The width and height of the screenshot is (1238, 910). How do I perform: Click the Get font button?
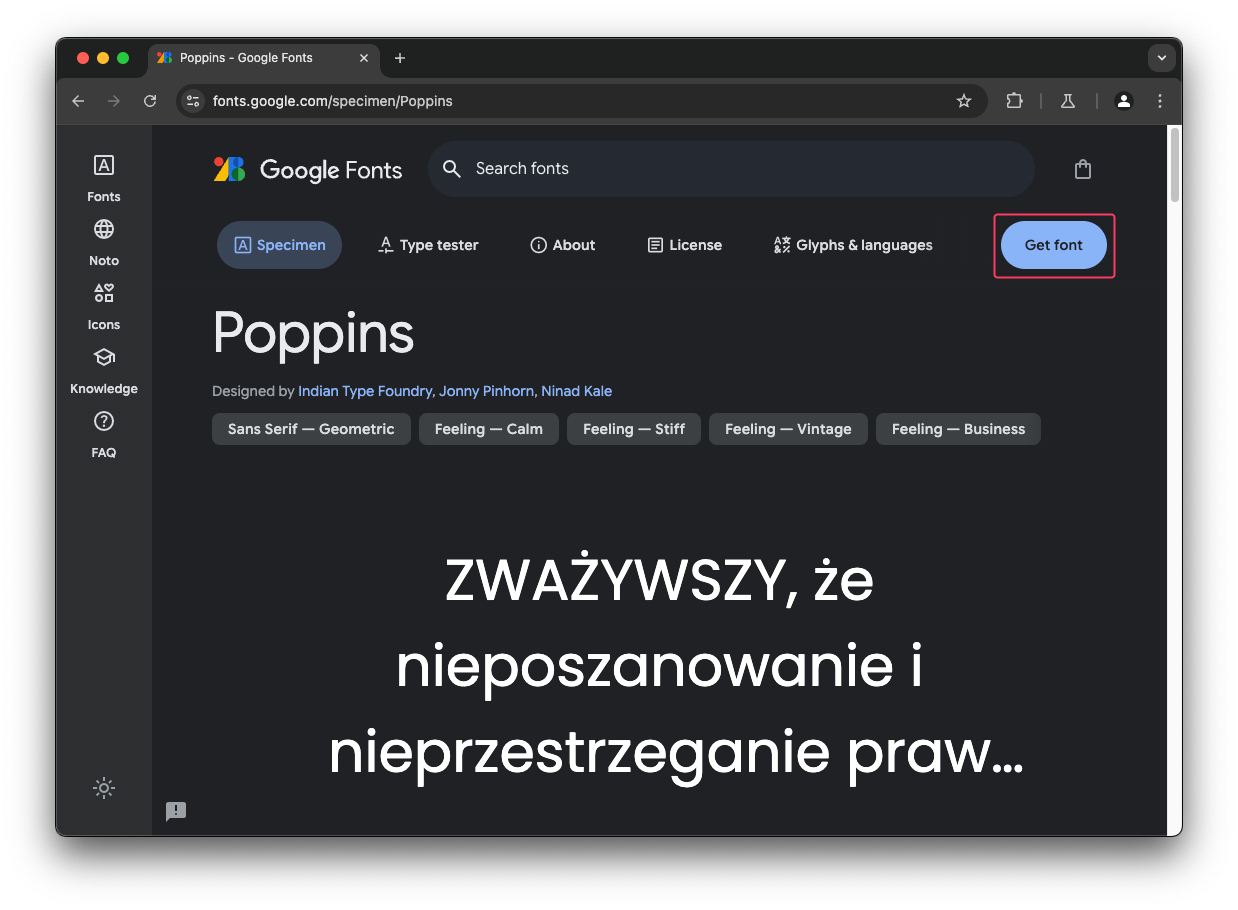[1052, 245]
